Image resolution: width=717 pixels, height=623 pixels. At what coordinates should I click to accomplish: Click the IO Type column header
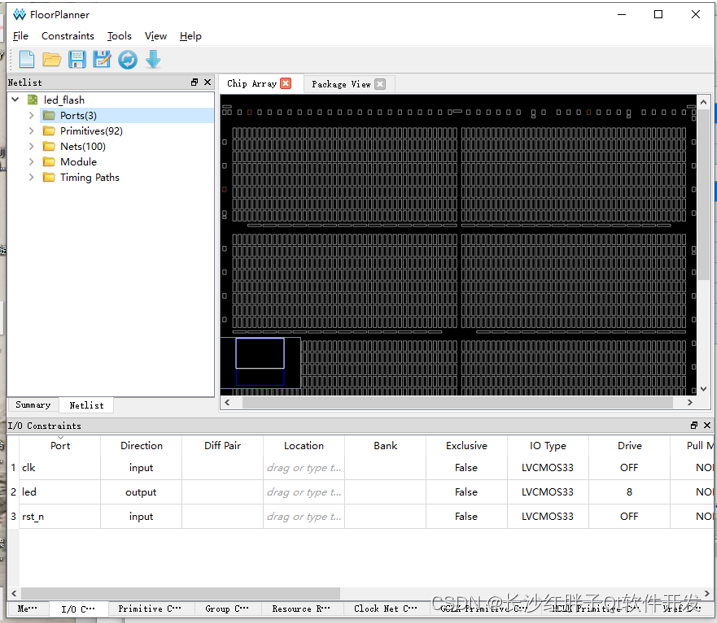(548, 446)
